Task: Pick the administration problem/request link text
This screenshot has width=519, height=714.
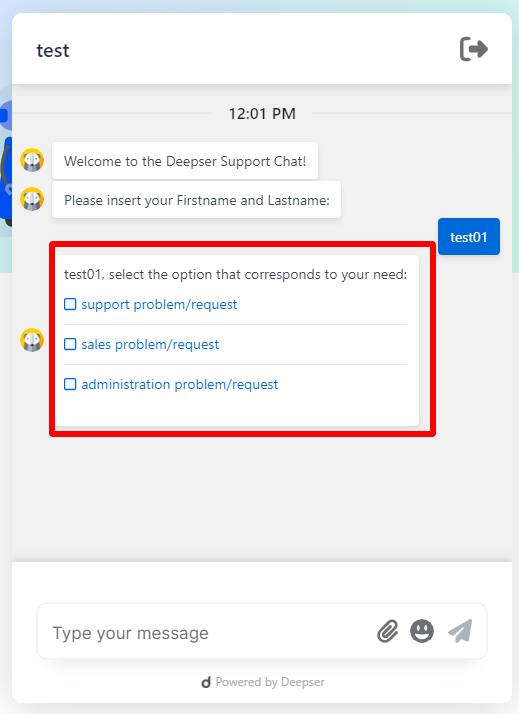Action: coord(179,385)
